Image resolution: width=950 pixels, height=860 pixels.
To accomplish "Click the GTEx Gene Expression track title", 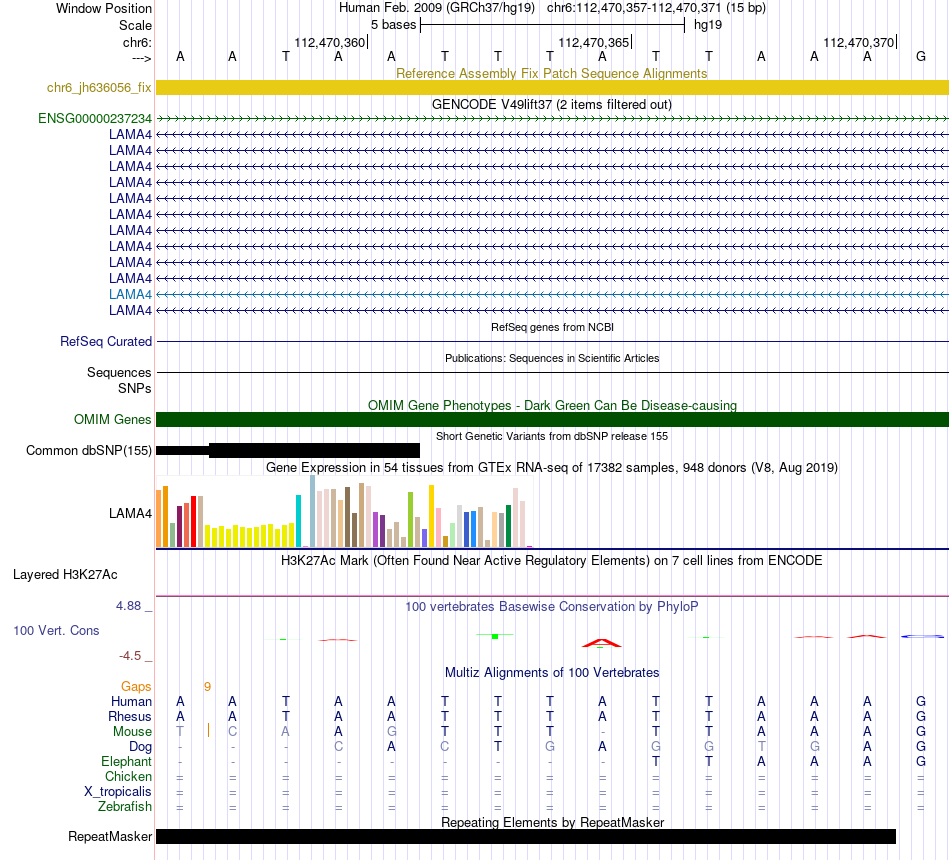I will pos(552,467).
